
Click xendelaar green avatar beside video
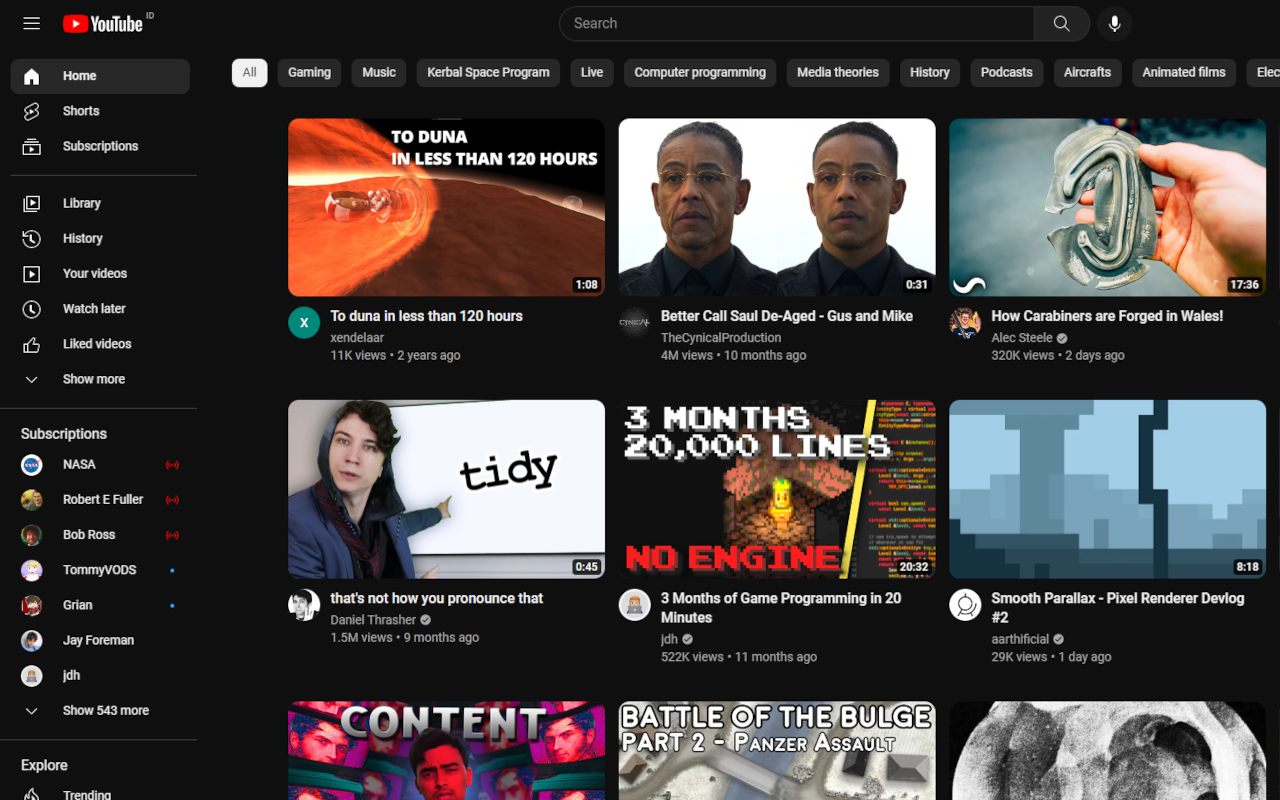coord(304,323)
